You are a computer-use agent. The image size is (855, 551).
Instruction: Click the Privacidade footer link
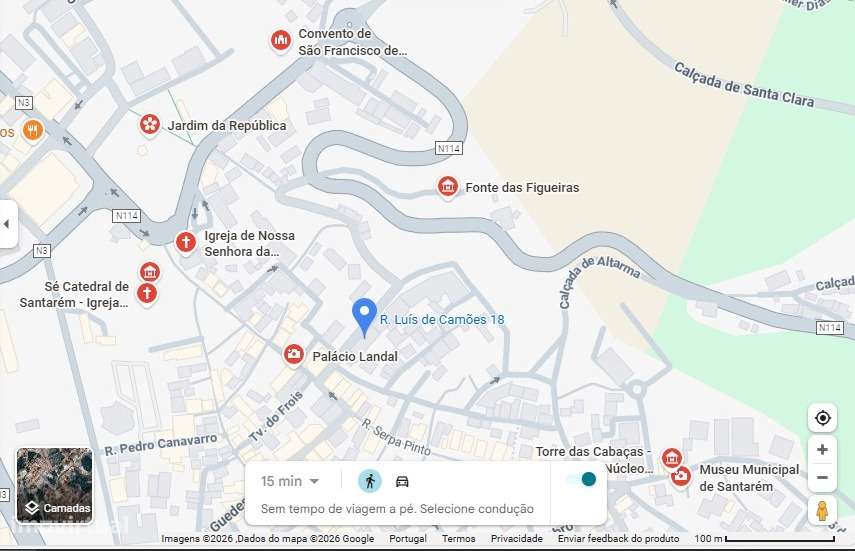(x=516, y=538)
